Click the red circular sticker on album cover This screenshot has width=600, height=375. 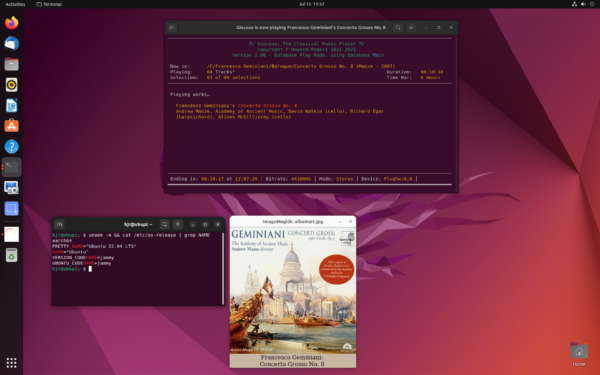336,269
